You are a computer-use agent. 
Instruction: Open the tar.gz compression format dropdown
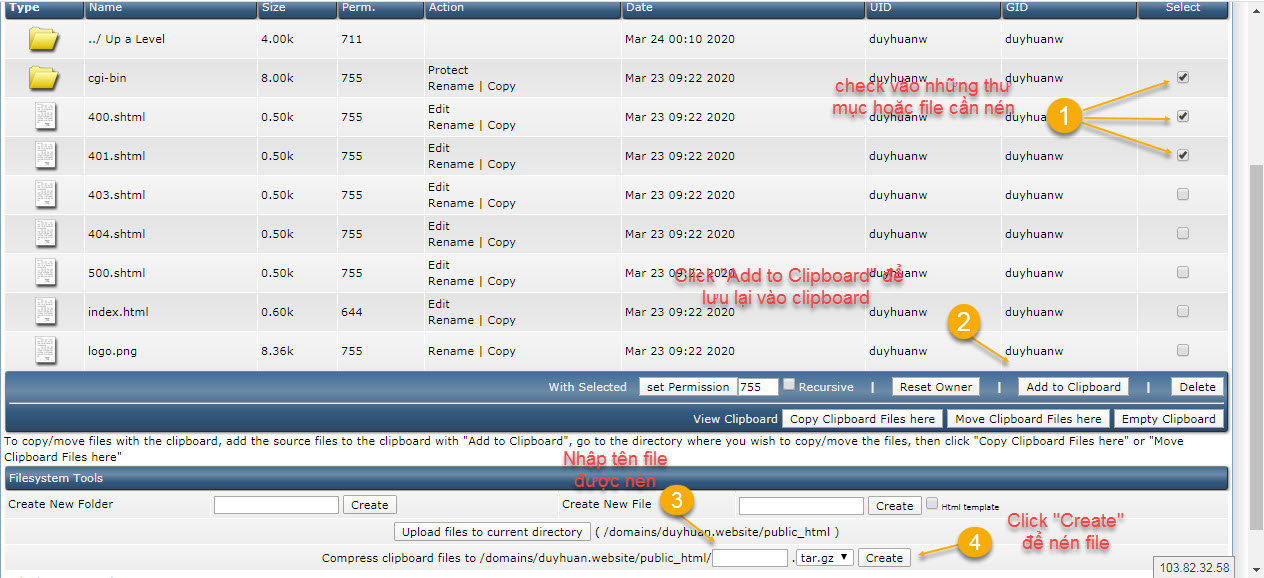click(825, 558)
